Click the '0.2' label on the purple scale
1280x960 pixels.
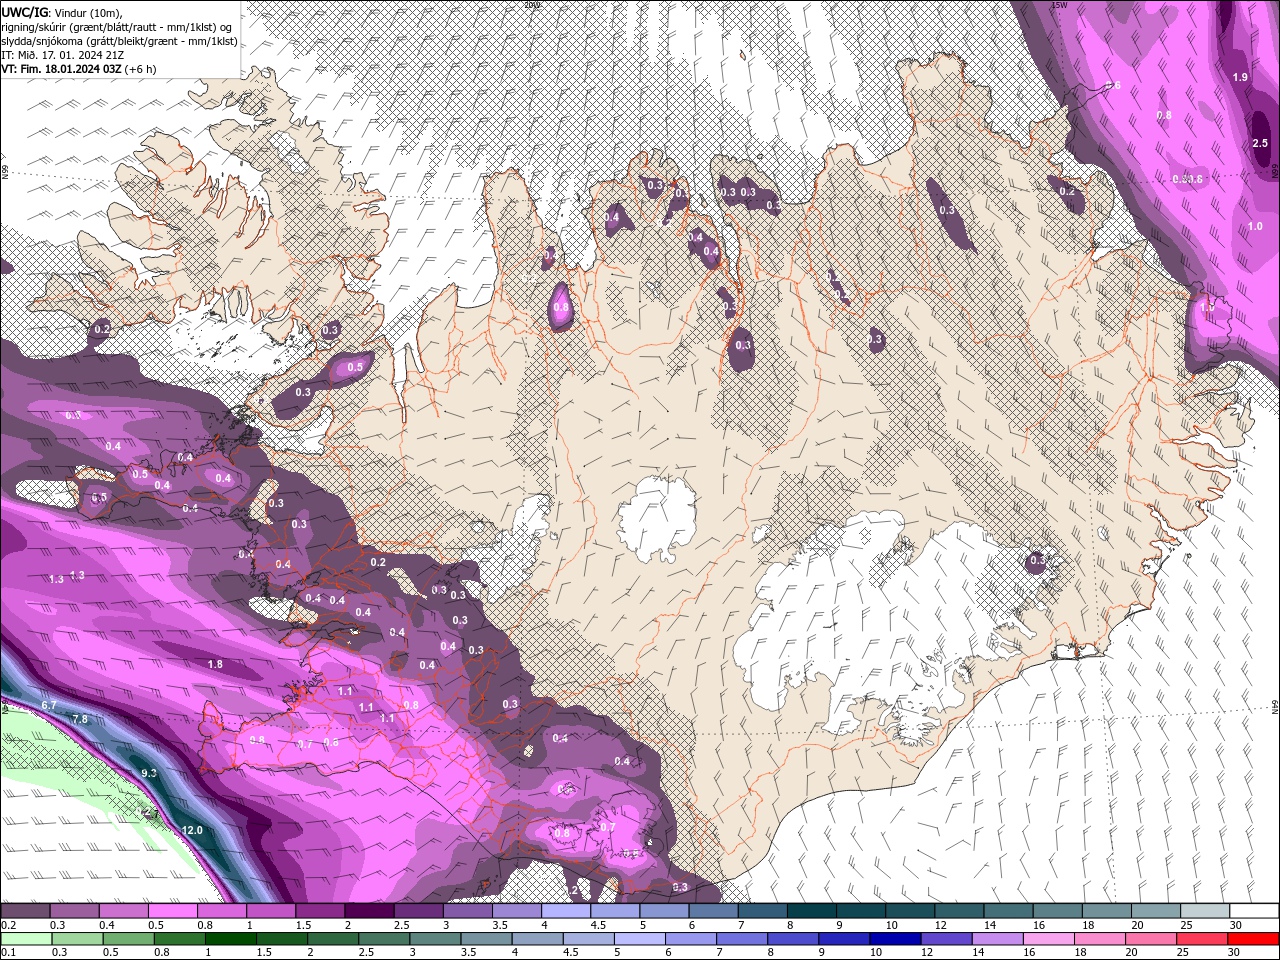coord(9,925)
